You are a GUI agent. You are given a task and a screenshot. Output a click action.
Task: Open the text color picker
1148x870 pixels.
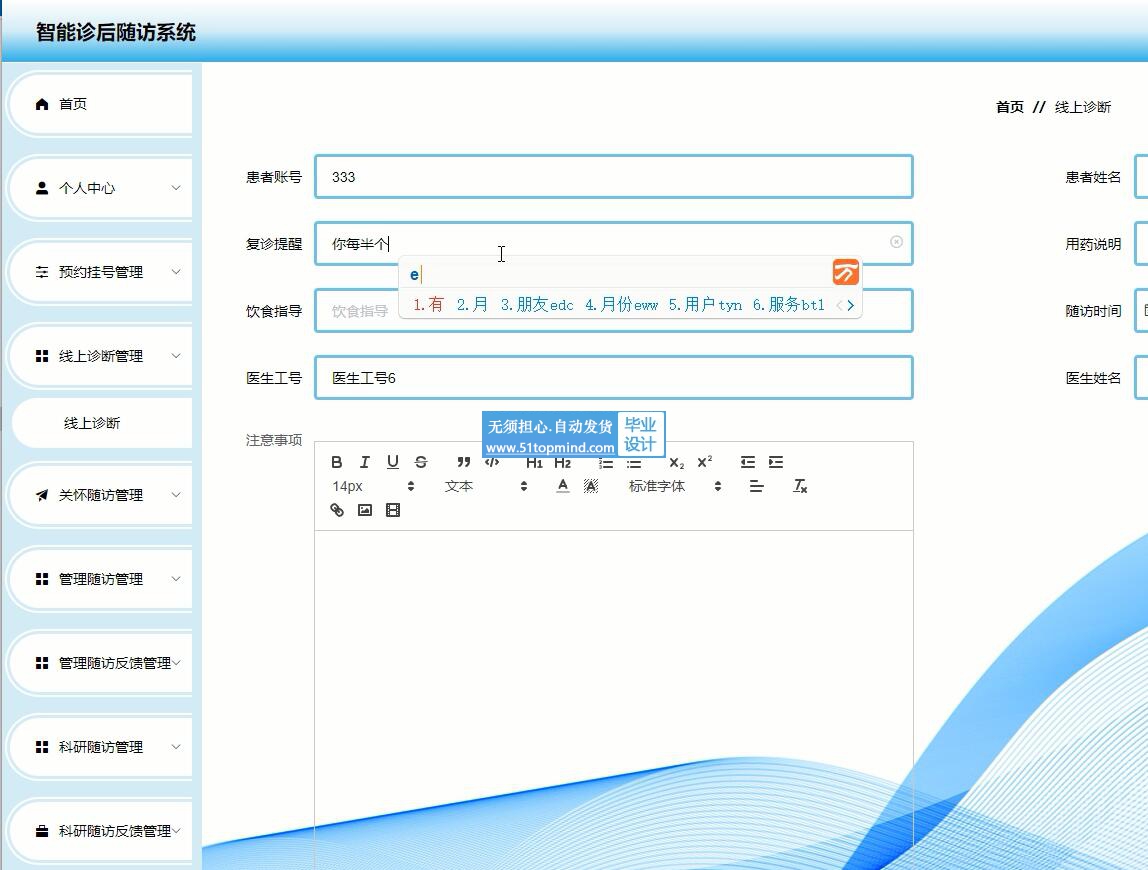click(563, 486)
